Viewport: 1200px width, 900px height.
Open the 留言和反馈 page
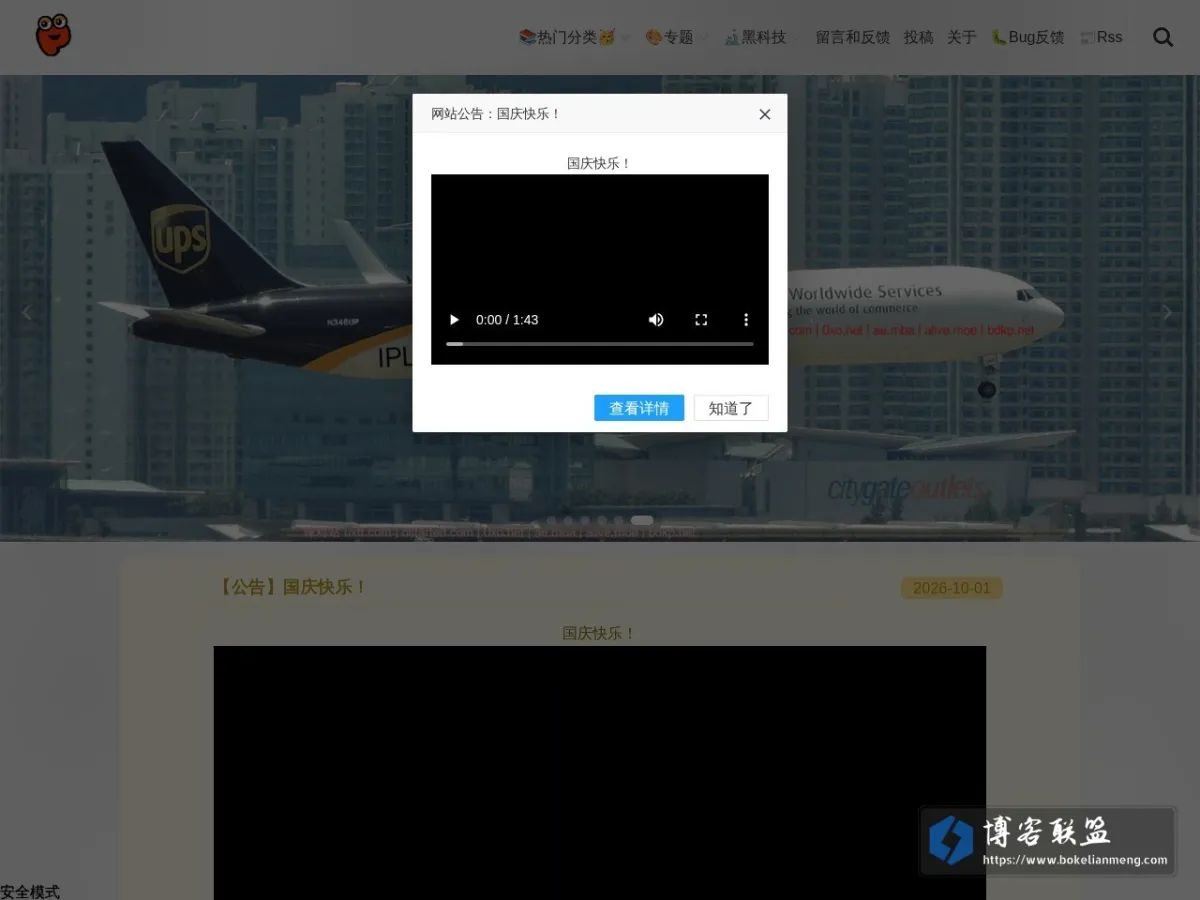[x=852, y=37]
